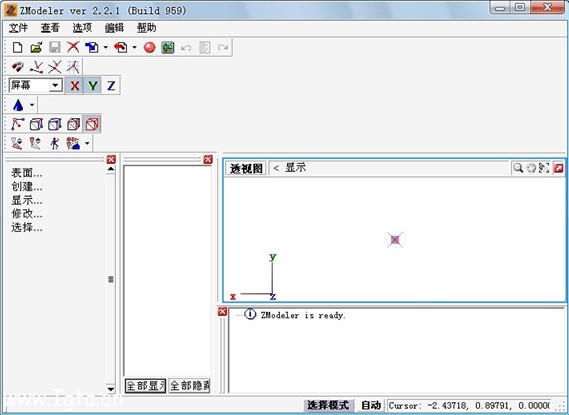
Task: Click the first selection brush icon in bottom toolbar
Action: [x=17, y=143]
